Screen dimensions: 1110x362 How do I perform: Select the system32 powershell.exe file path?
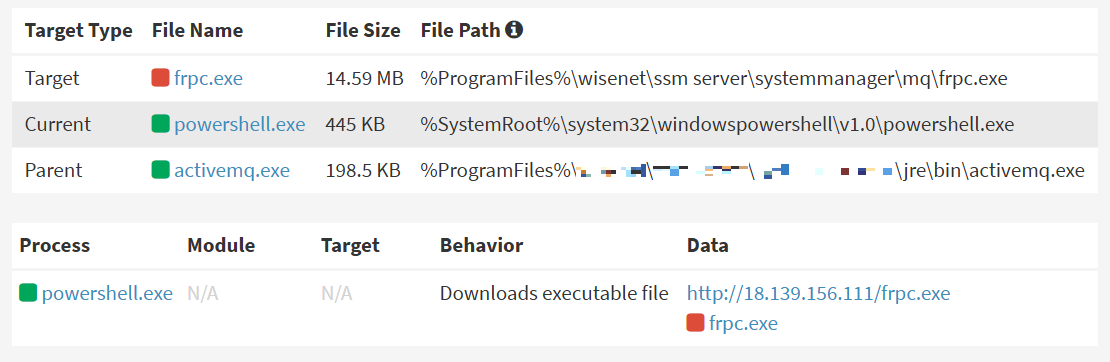(717, 125)
